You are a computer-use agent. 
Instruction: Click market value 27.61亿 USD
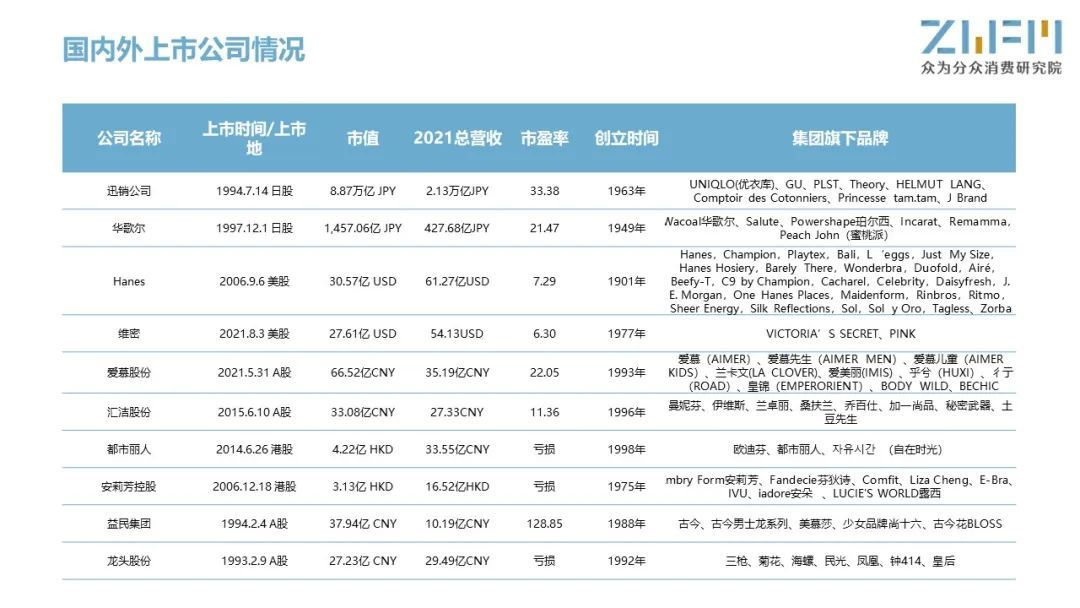(x=363, y=333)
